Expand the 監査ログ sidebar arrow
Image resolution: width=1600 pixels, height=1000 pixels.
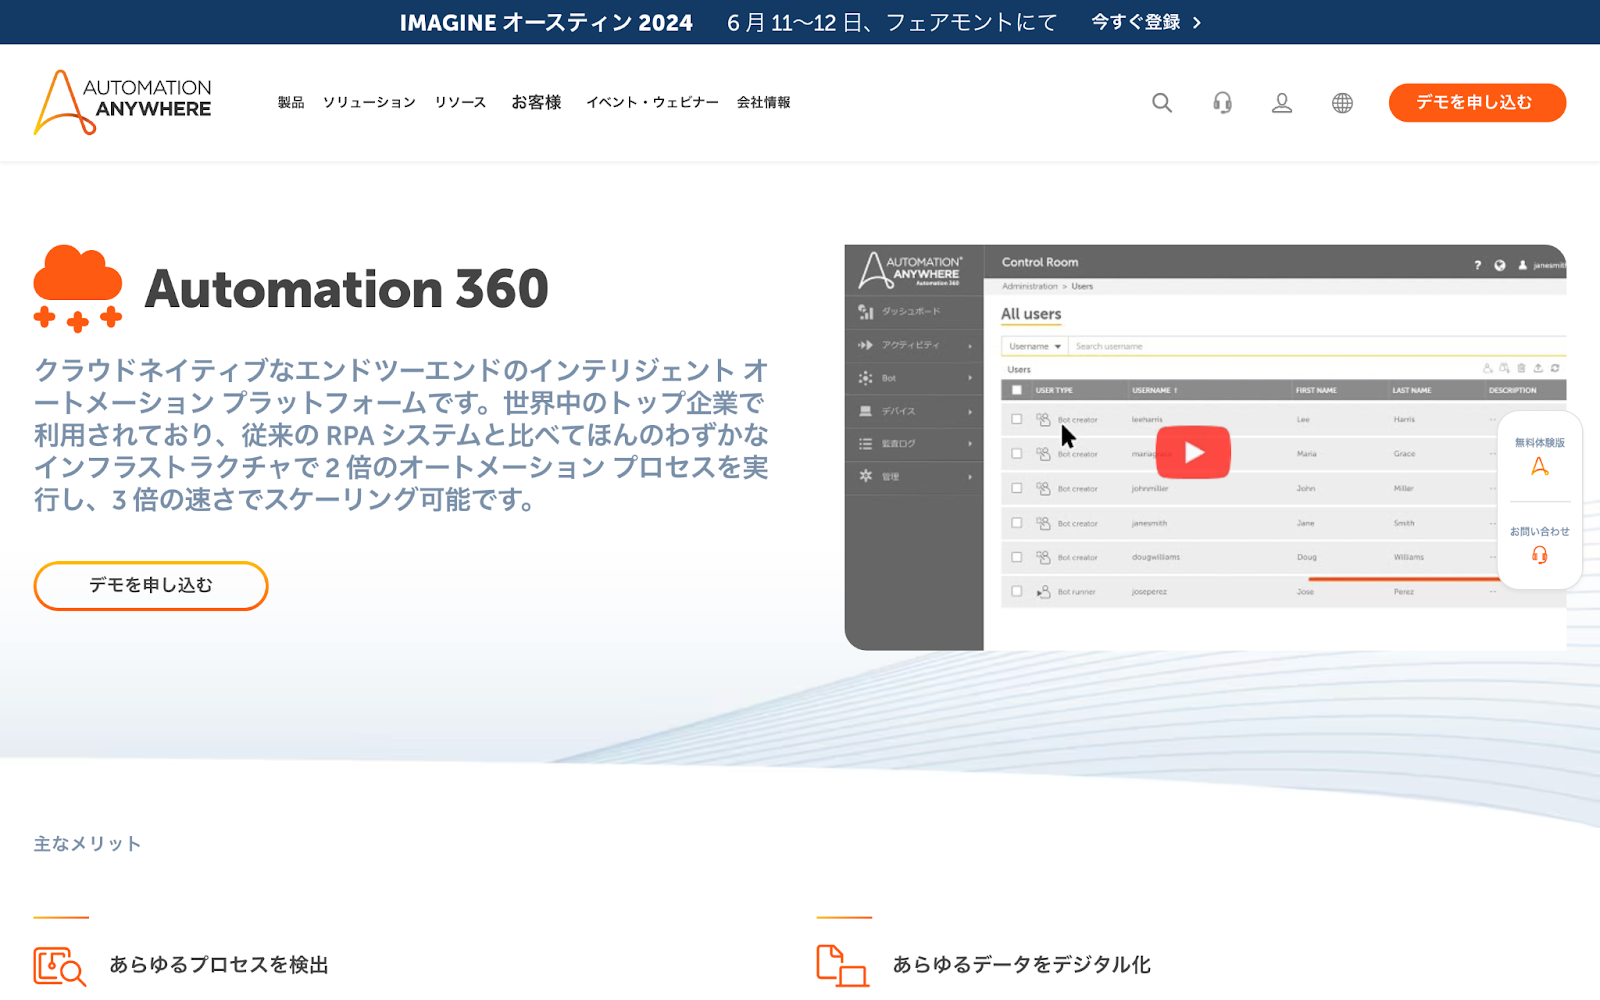[x=970, y=444]
